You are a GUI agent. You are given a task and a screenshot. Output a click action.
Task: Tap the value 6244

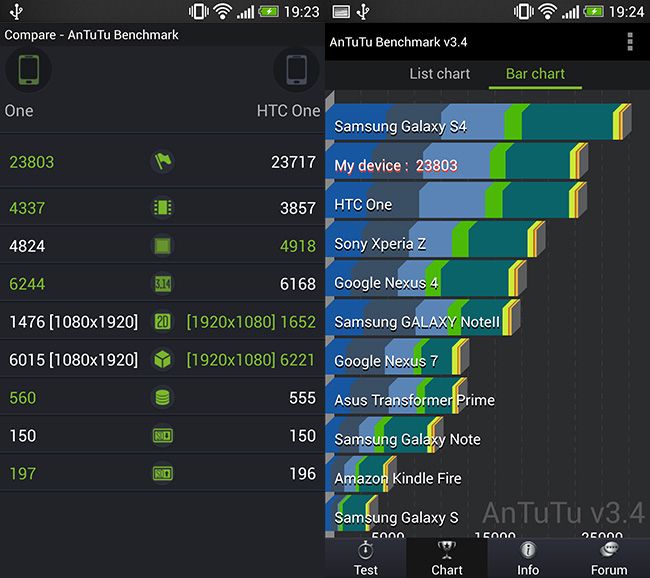tap(27, 284)
